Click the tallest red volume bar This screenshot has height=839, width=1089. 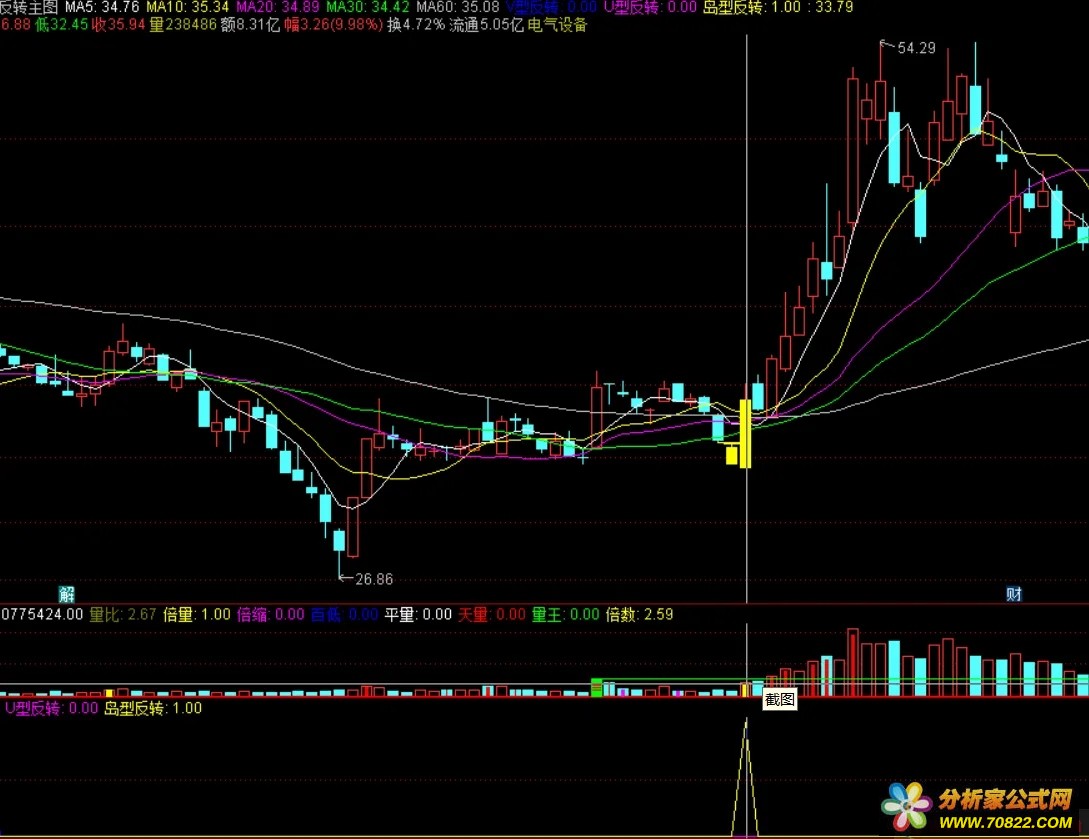pyautogui.click(x=852, y=663)
